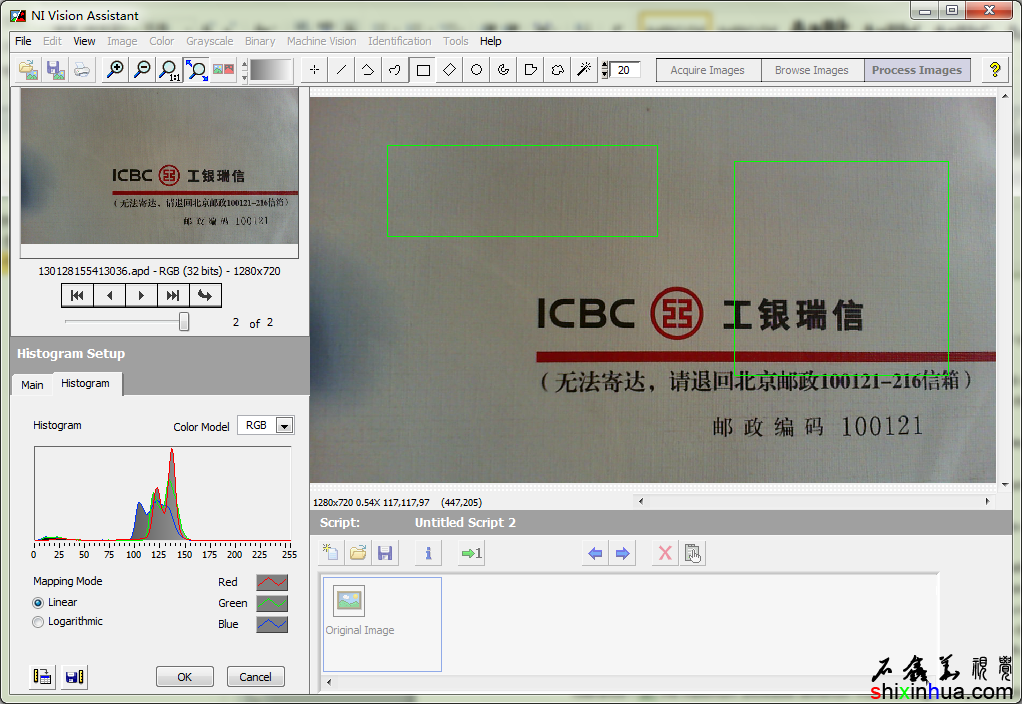Click the Acquire Images button
1022x704 pixels.
708,70
